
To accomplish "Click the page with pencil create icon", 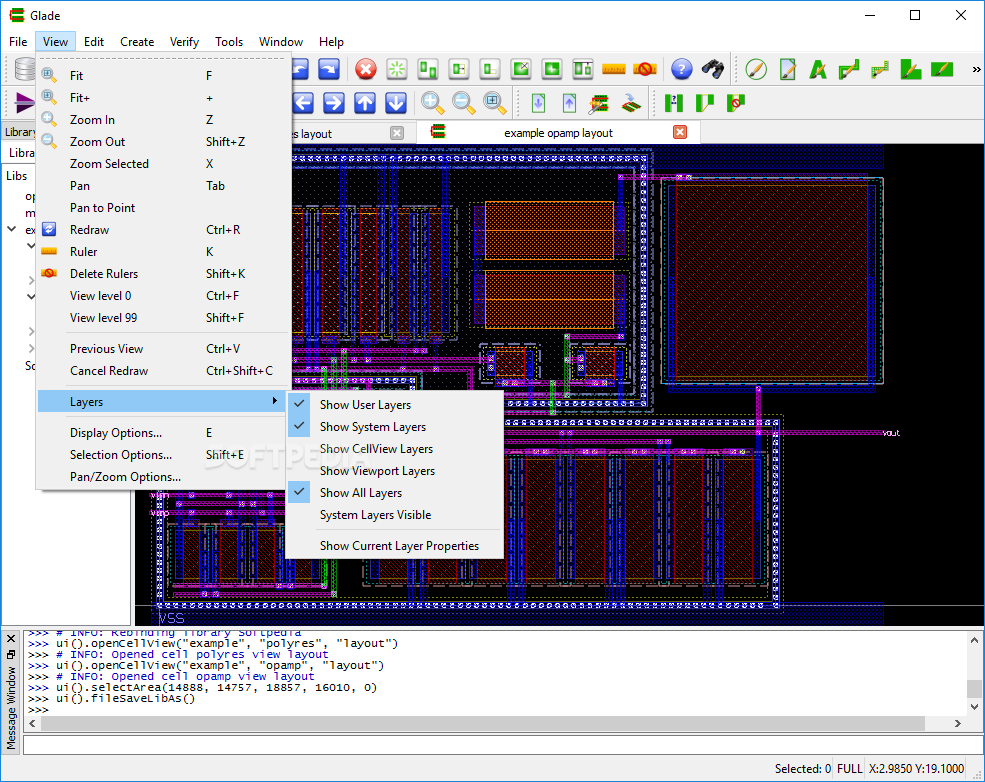I will click(787, 69).
